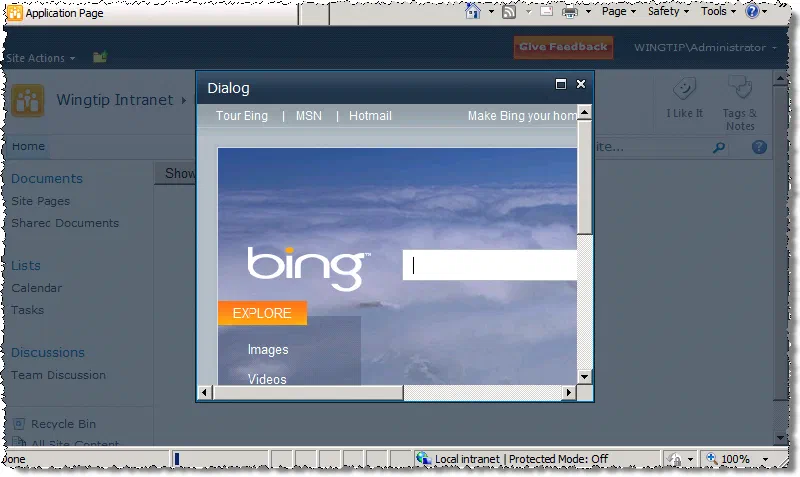Click the blank new tab button
Viewport: 800px width, 477px height.
tap(313, 14)
